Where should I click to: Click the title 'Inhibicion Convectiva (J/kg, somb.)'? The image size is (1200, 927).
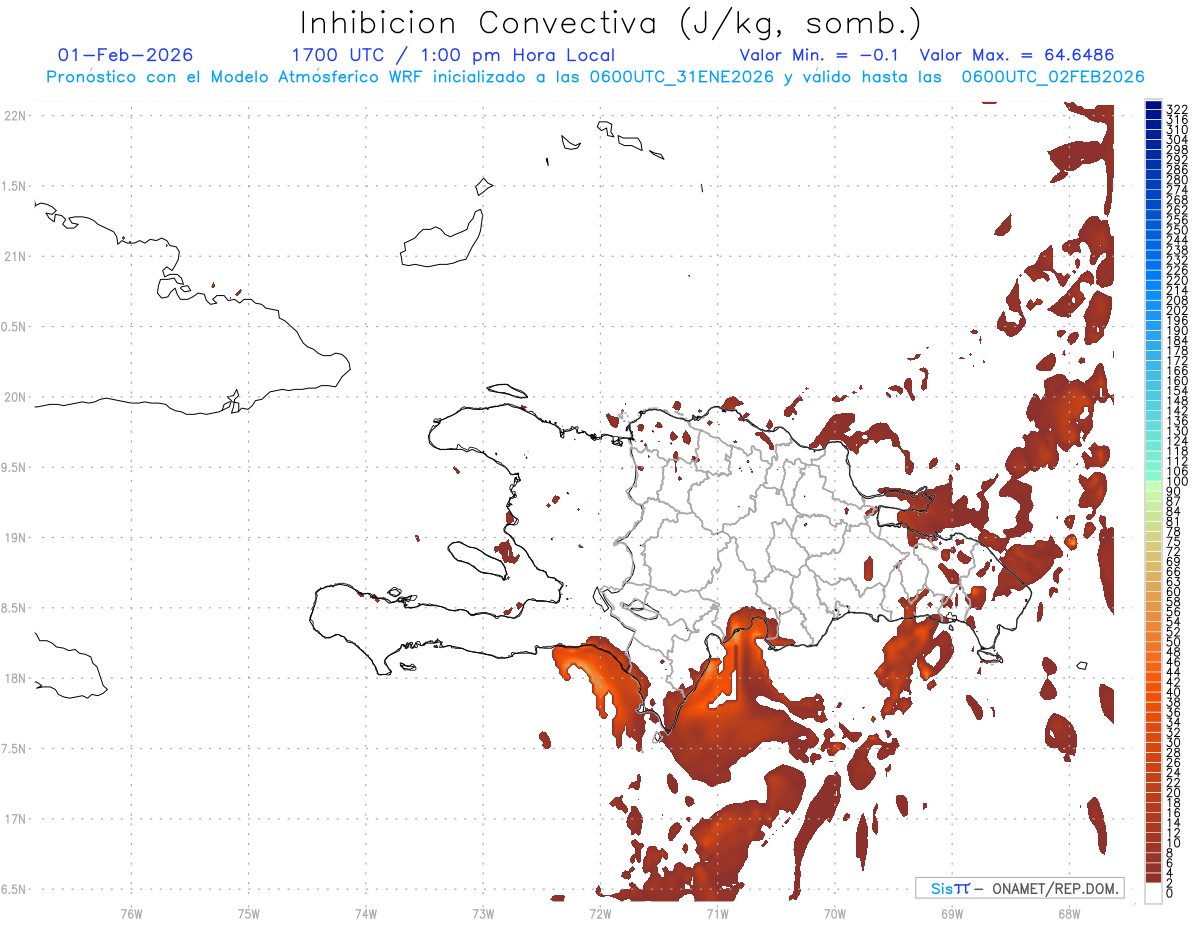(x=610, y=24)
